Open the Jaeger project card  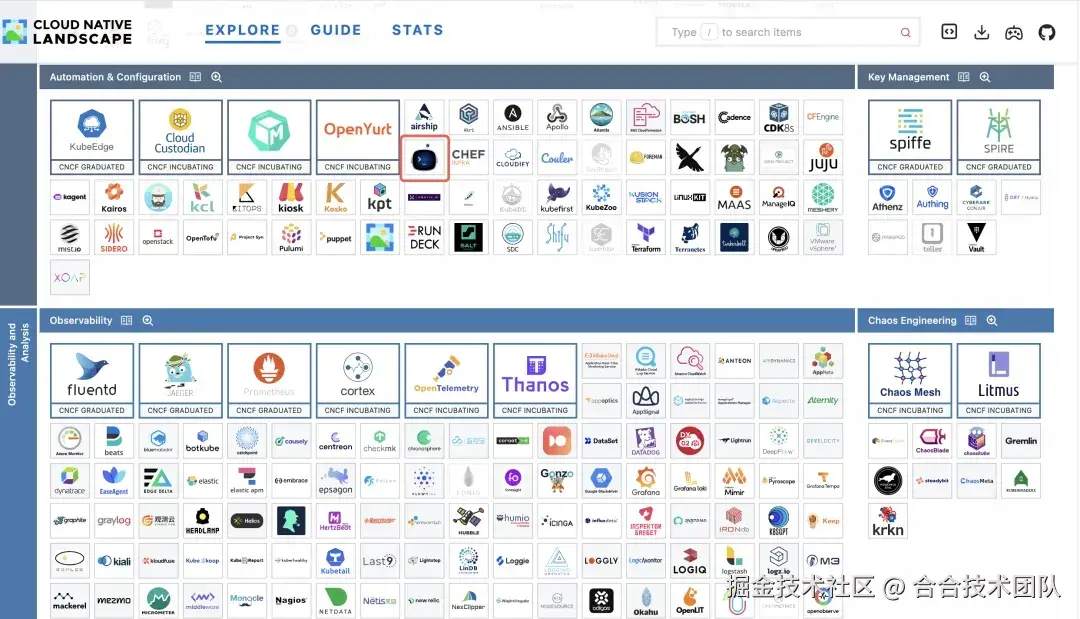tap(180, 380)
